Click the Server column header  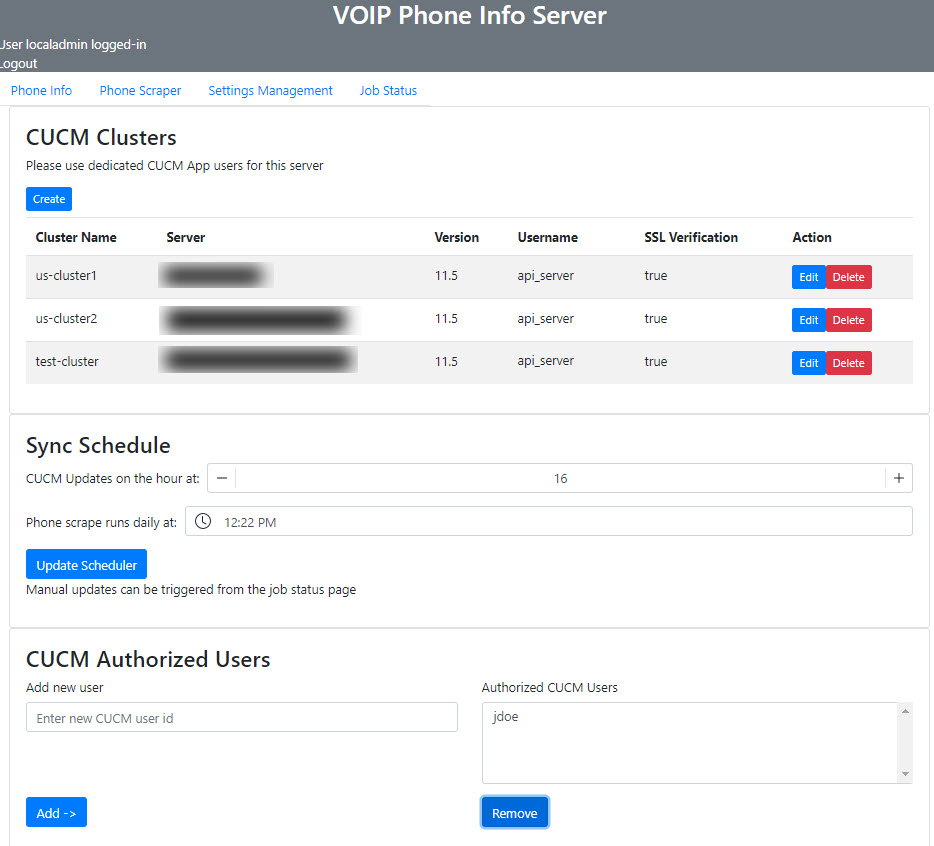point(185,237)
